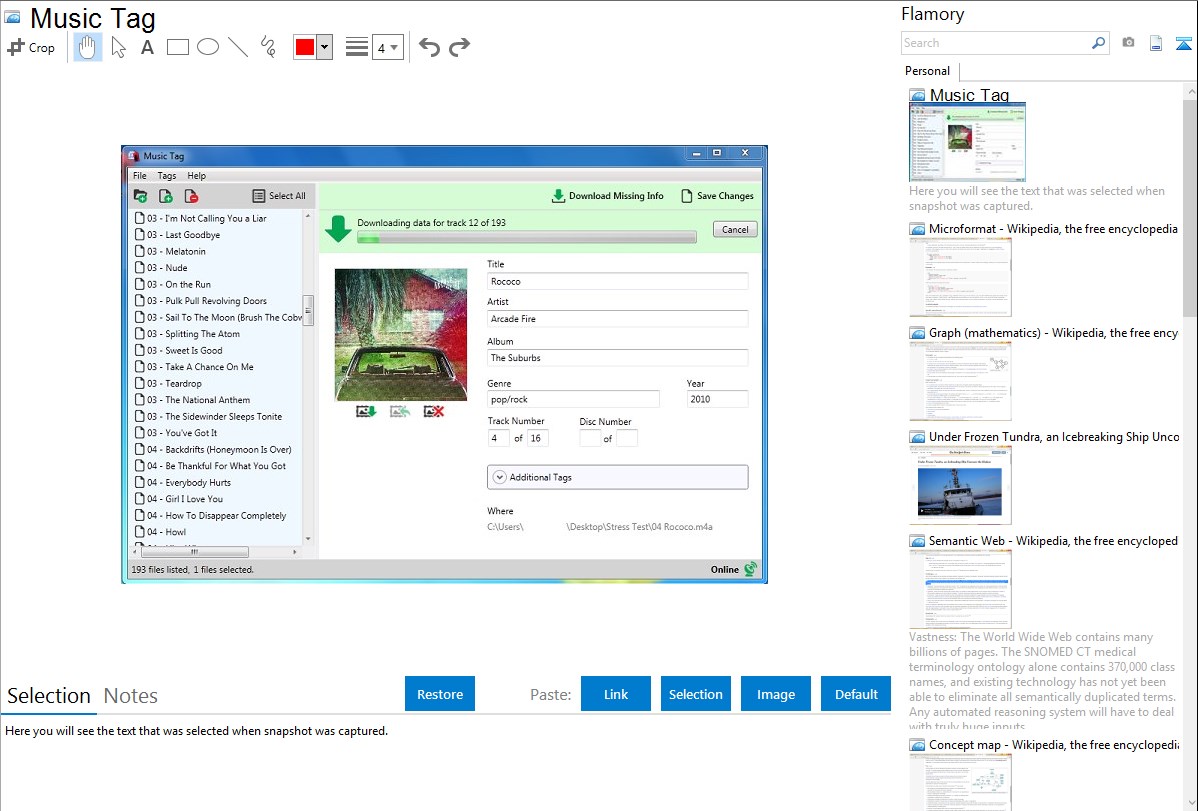Open the Tags menu in Music Tag
This screenshot has height=811, width=1198.
pyautogui.click(x=167, y=176)
